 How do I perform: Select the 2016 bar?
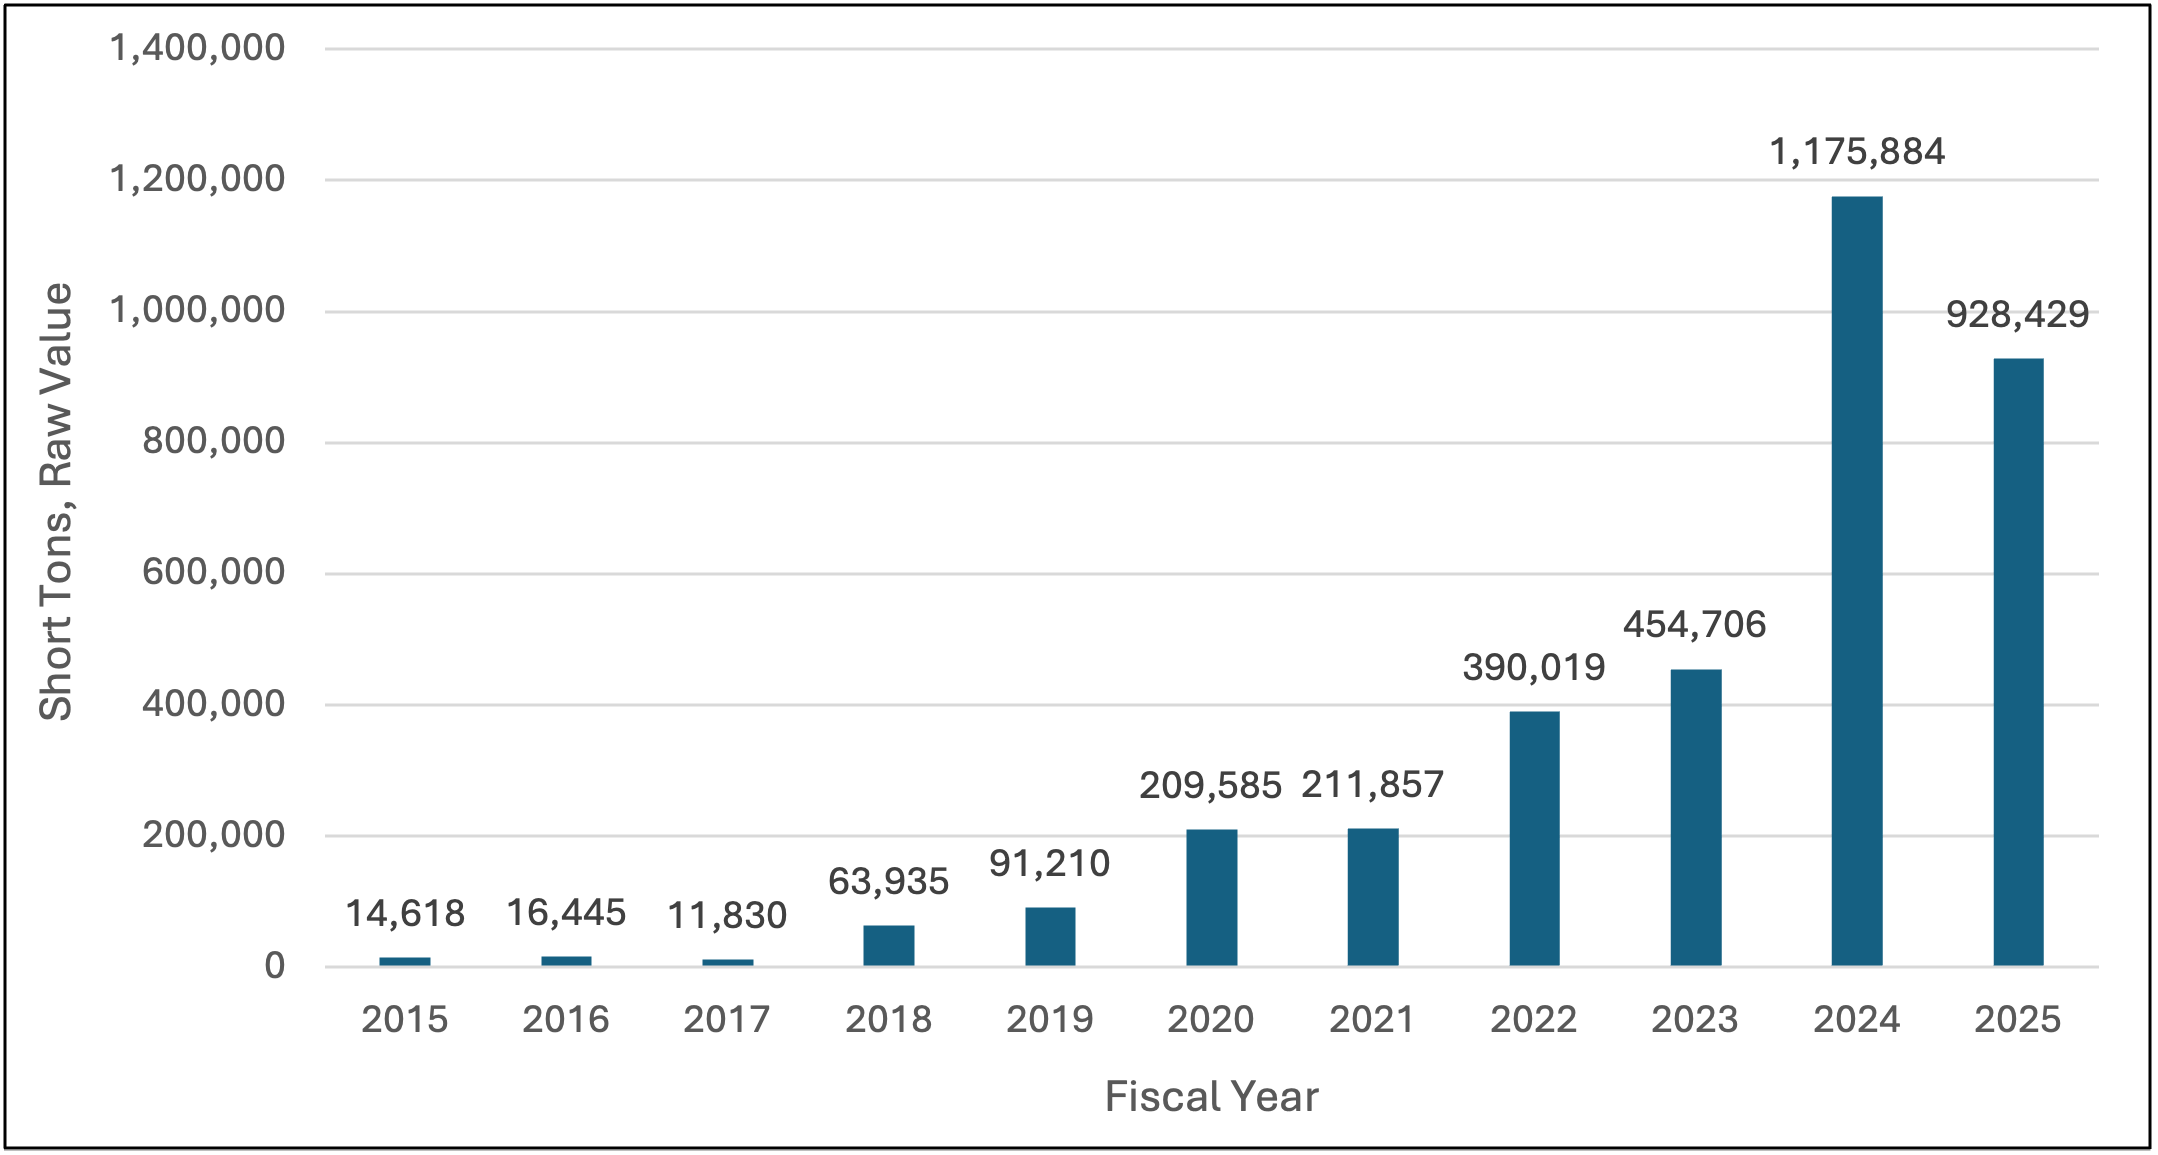pos(566,961)
